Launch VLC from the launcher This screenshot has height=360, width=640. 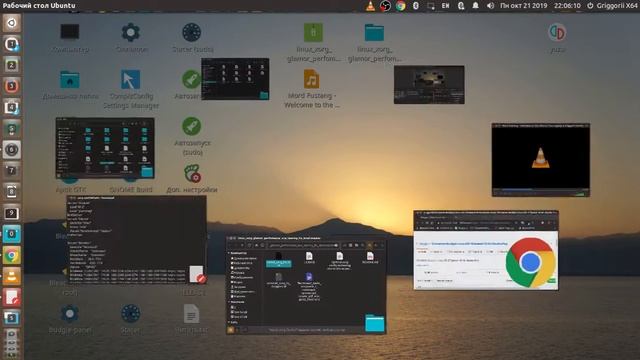(x=11, y=276)
